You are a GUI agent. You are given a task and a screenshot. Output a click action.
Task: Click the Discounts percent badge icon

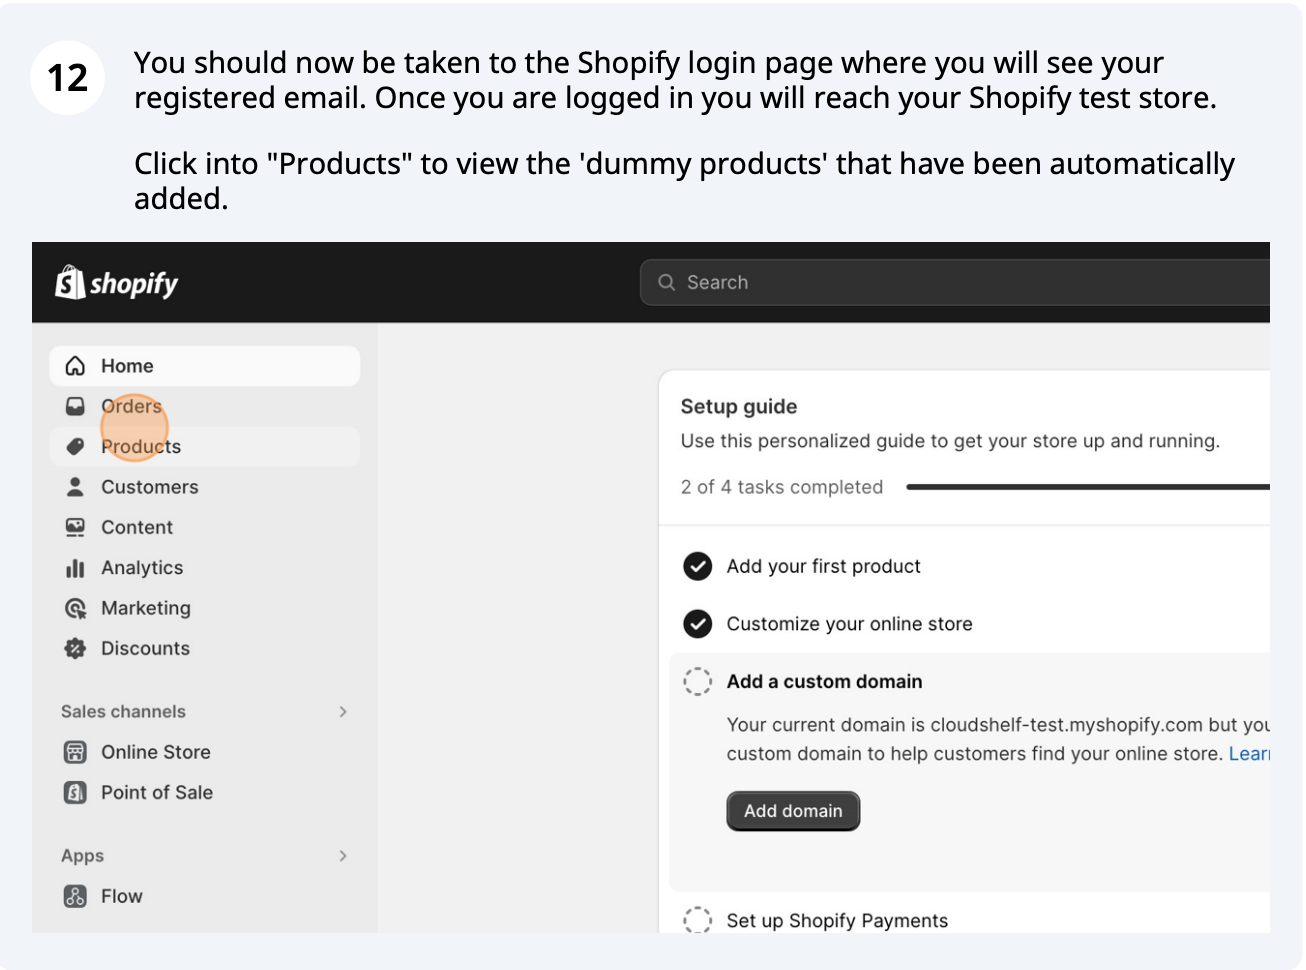pyautogui.click(x=75, y=648)
